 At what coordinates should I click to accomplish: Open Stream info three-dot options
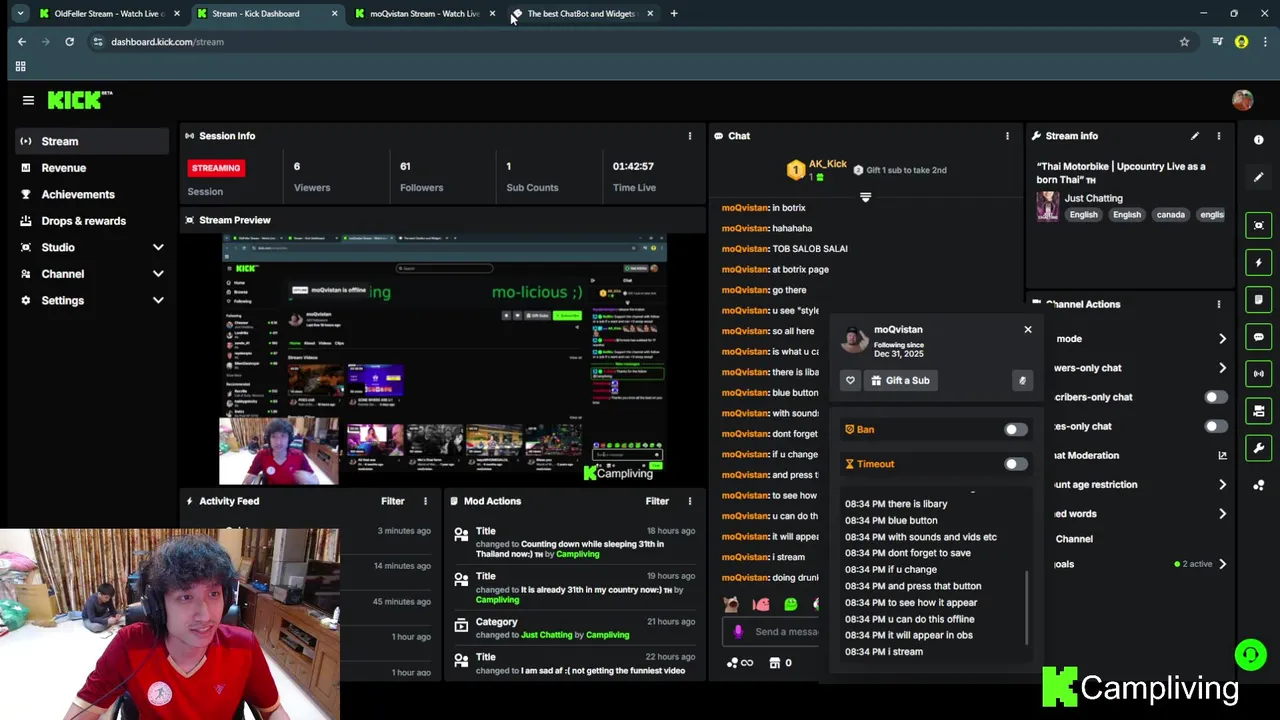point(1218,136)
